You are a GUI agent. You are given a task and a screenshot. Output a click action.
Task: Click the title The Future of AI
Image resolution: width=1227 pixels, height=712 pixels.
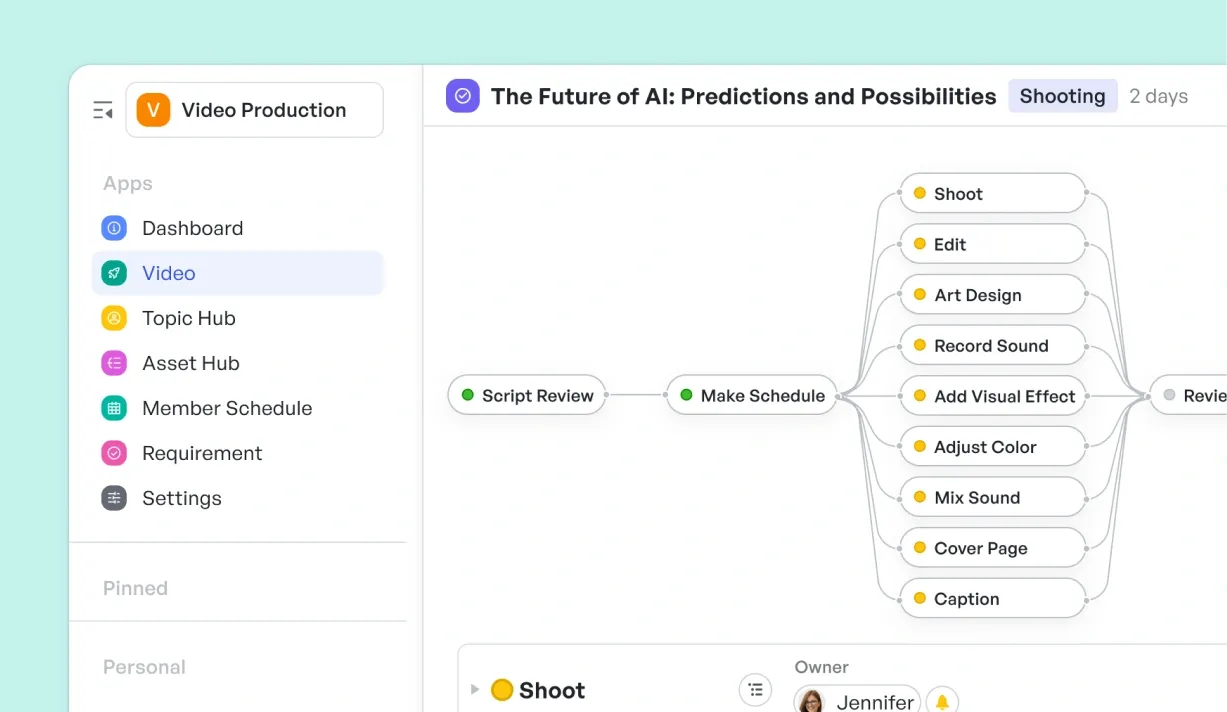point(743,96)
